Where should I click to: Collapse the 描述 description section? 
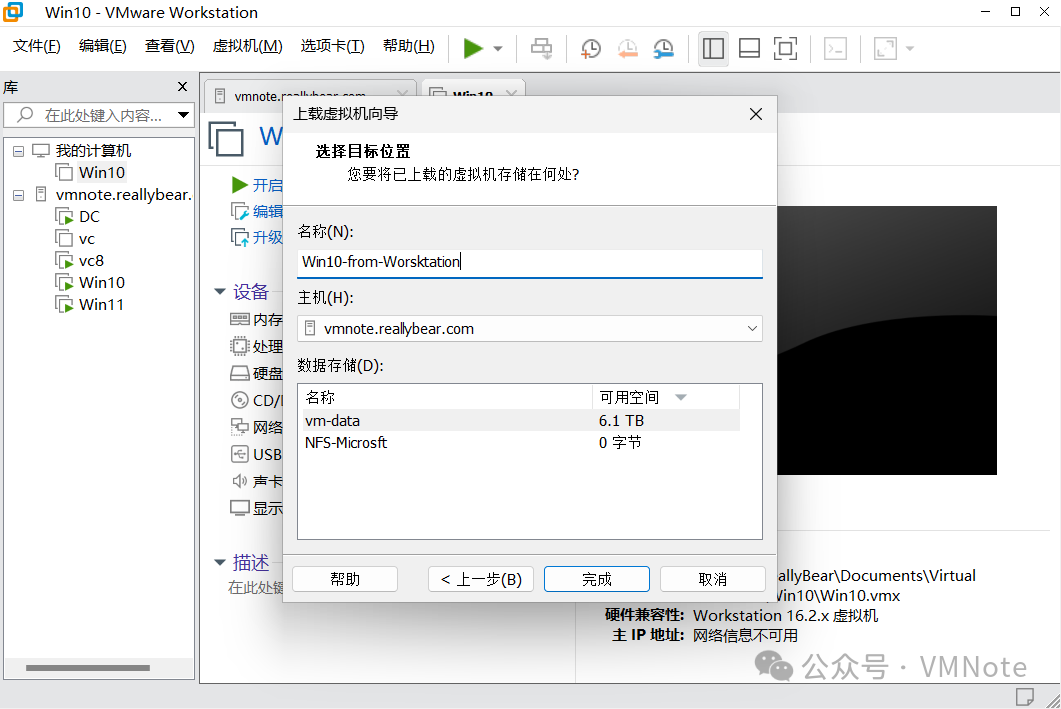(x=220, y=562)
